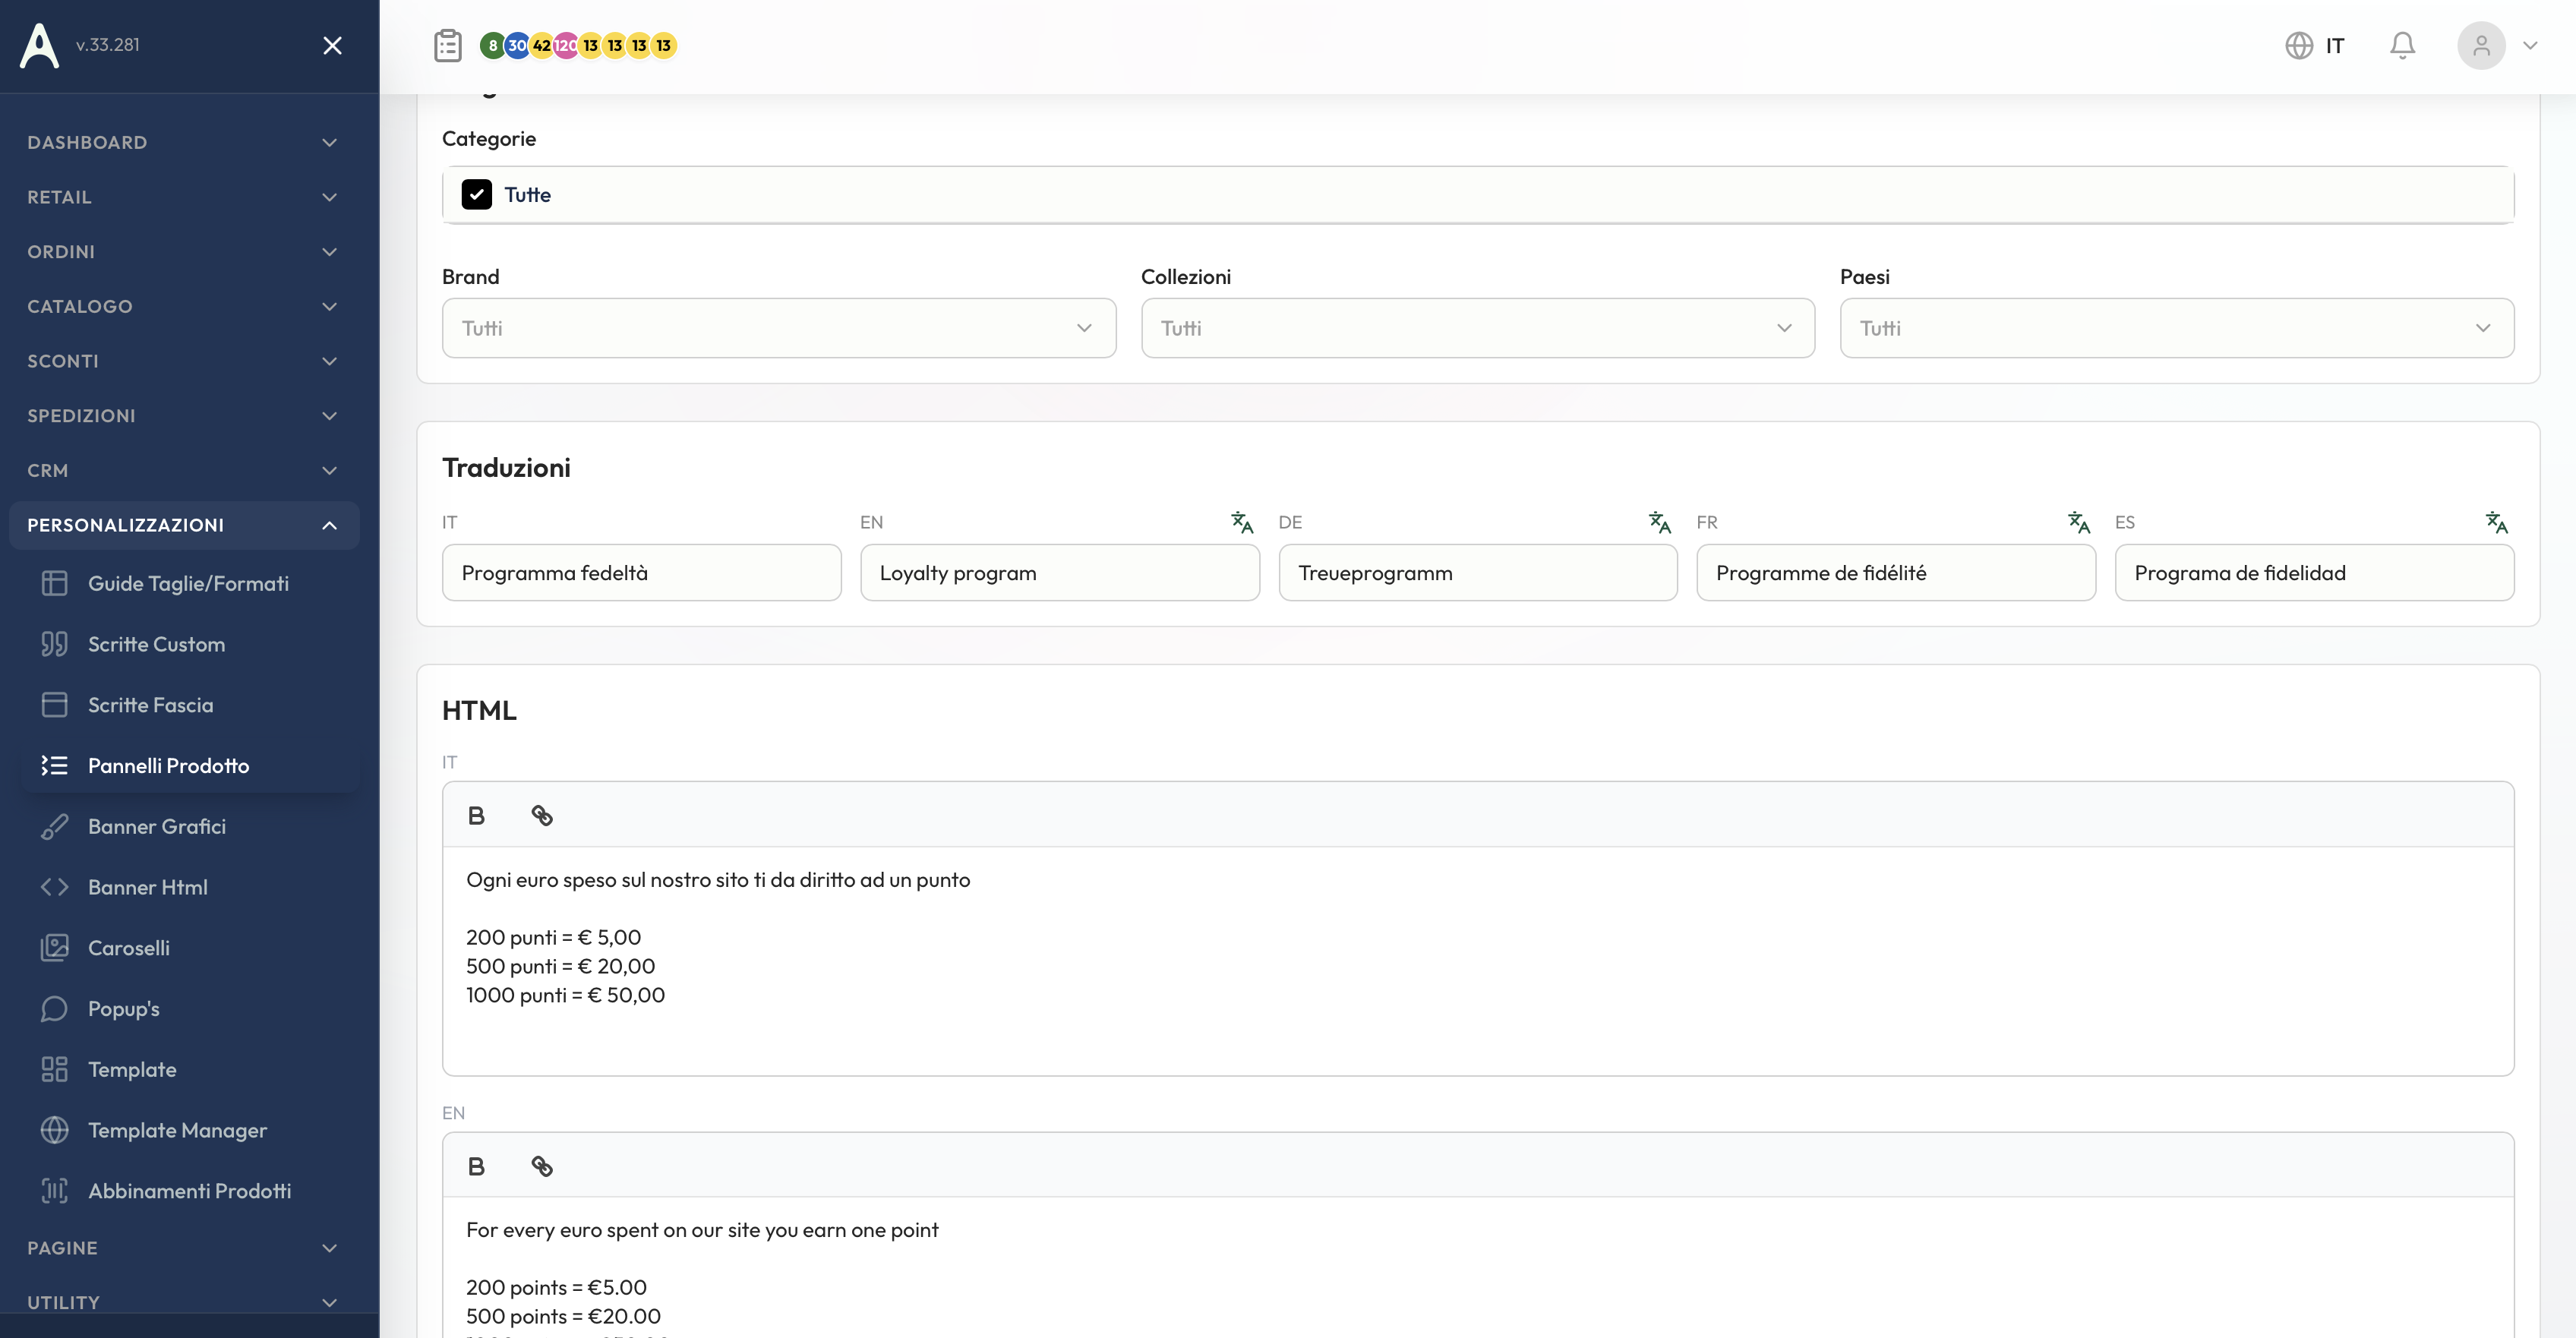The width and height of the screenshot is (2576, 1338).
Task: Click the version label v.33.281
Action: [x=108, y=45]
